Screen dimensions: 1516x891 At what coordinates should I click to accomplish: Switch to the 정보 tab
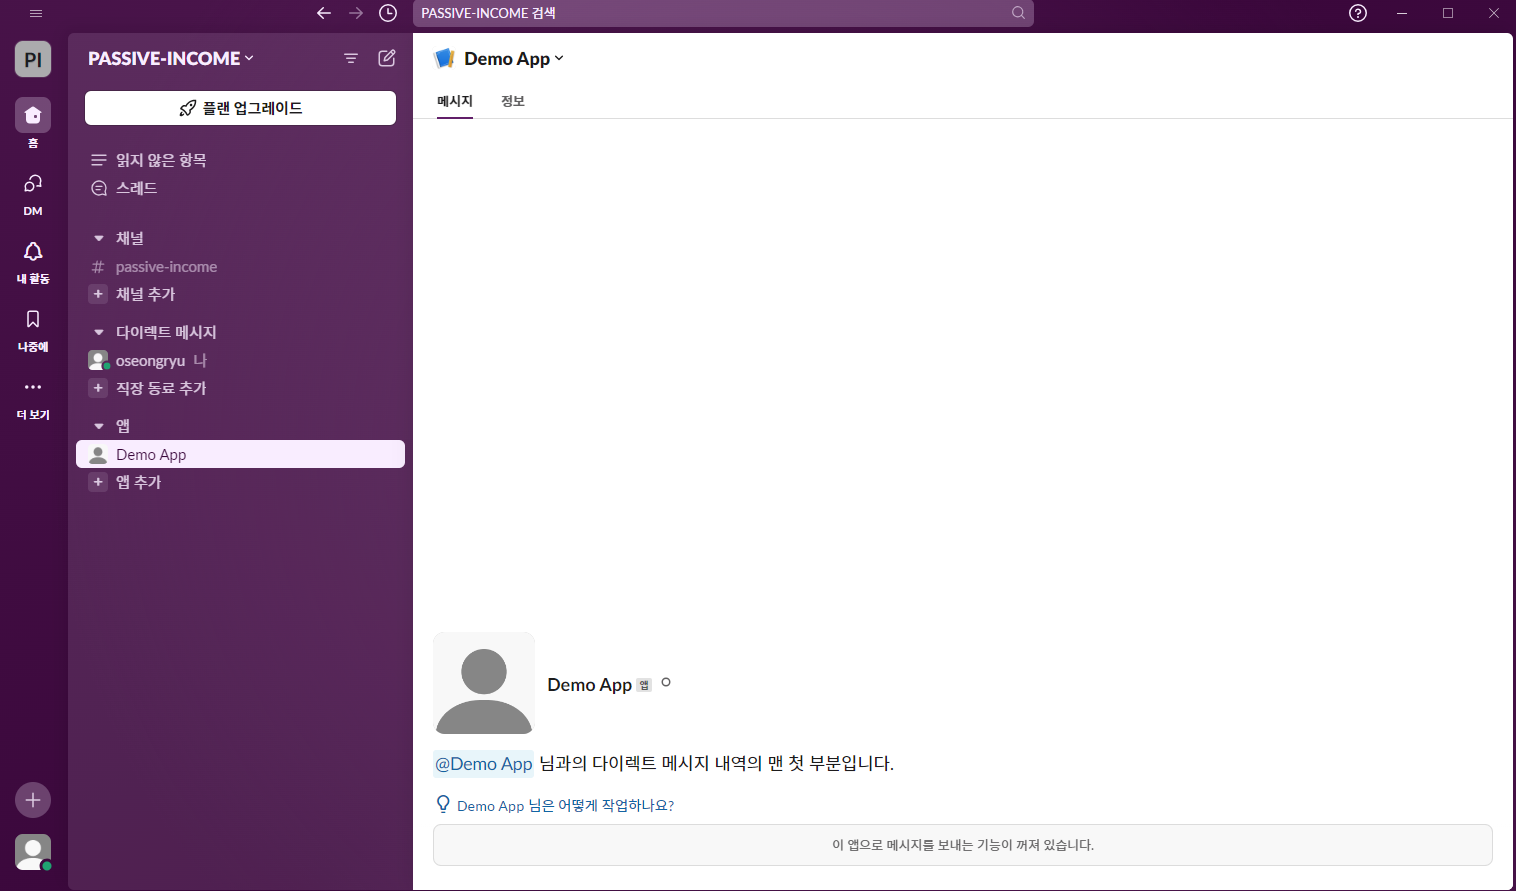coord(513,101)
